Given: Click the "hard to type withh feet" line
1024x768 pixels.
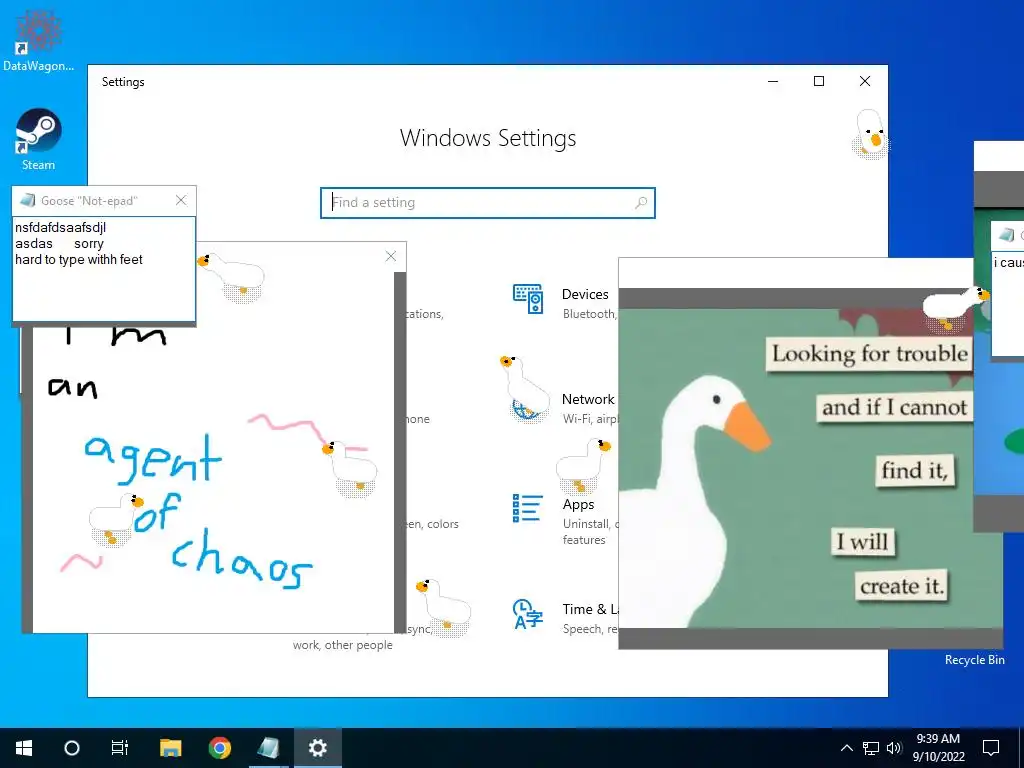Looking at the screenshot, I should (78, 259).
